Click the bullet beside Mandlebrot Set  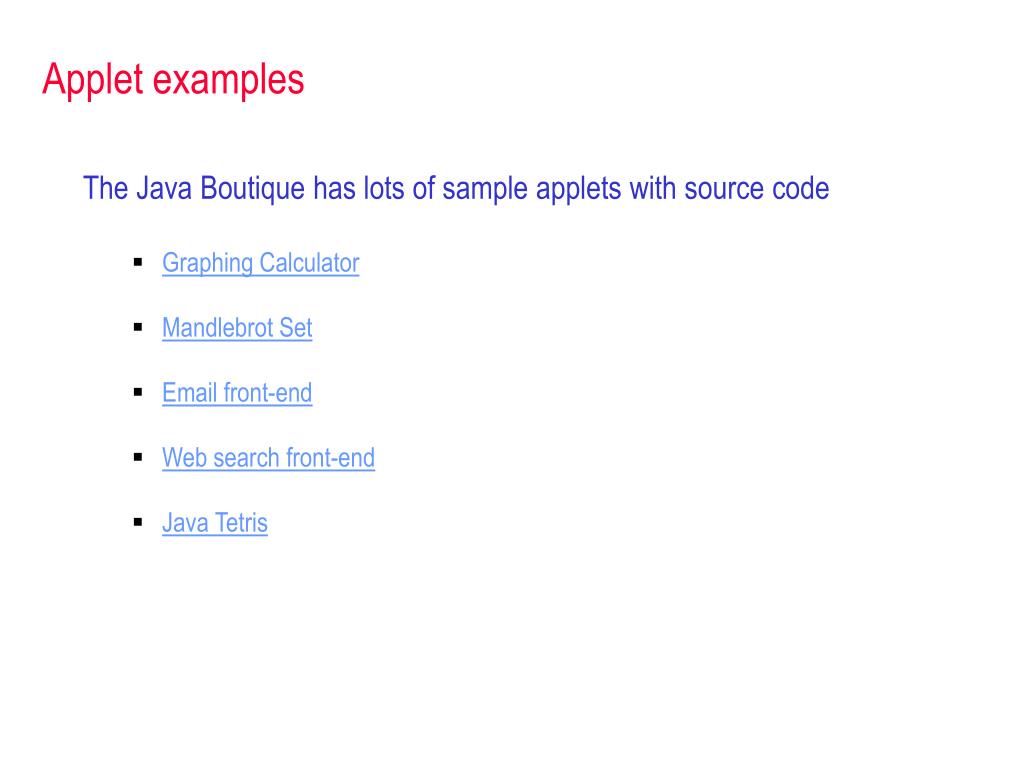pos(138,327)
